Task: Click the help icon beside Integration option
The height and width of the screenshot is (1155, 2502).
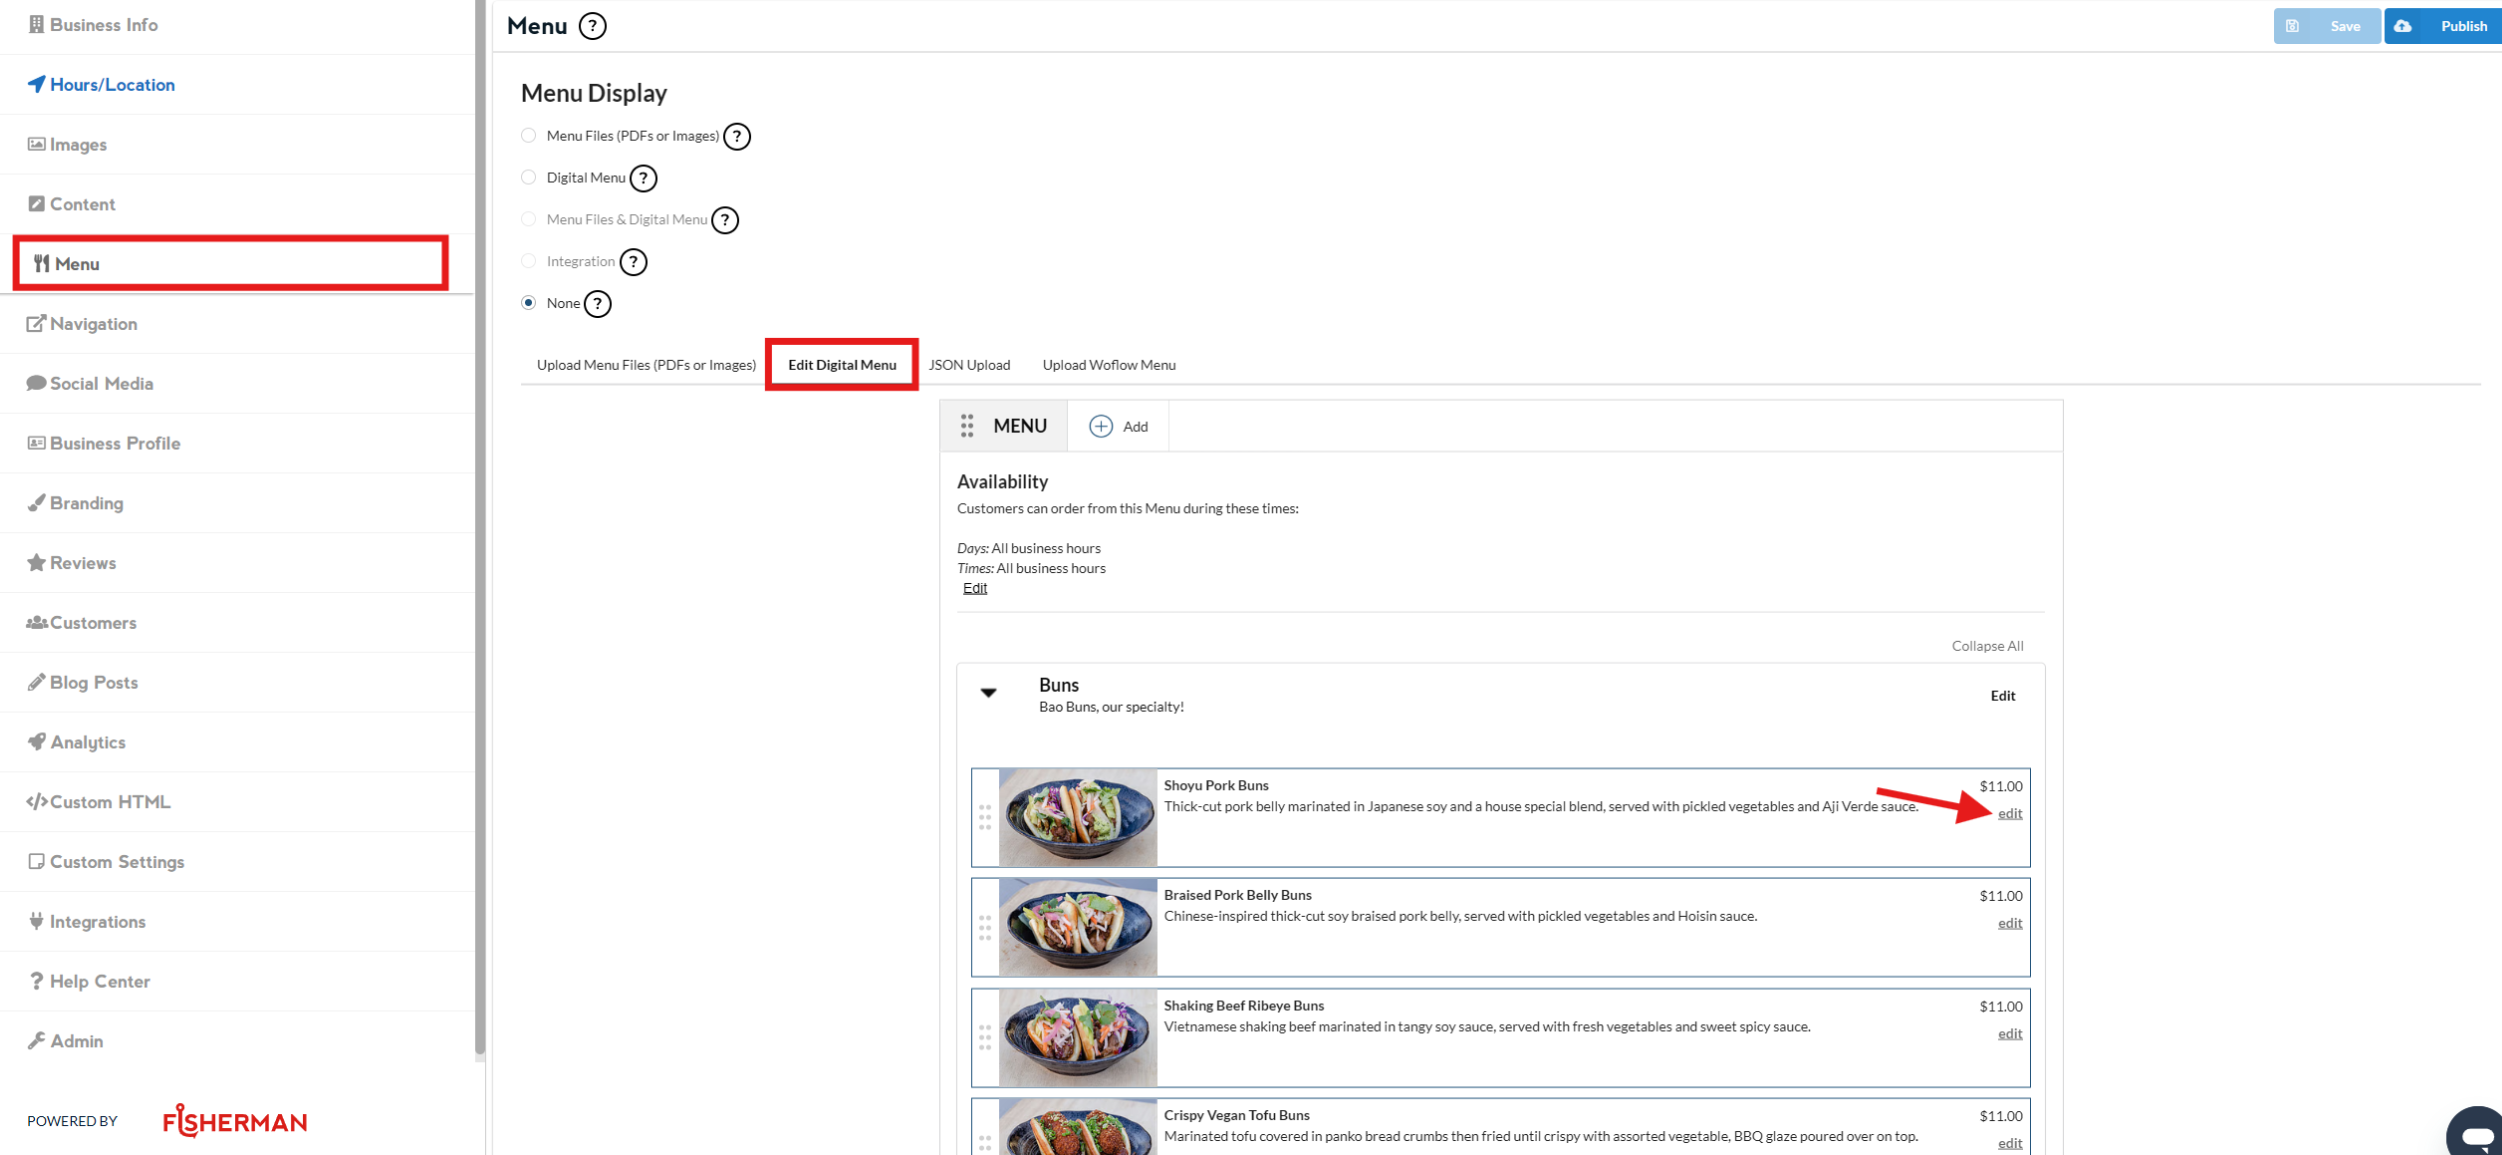Action: pos(633,262)
